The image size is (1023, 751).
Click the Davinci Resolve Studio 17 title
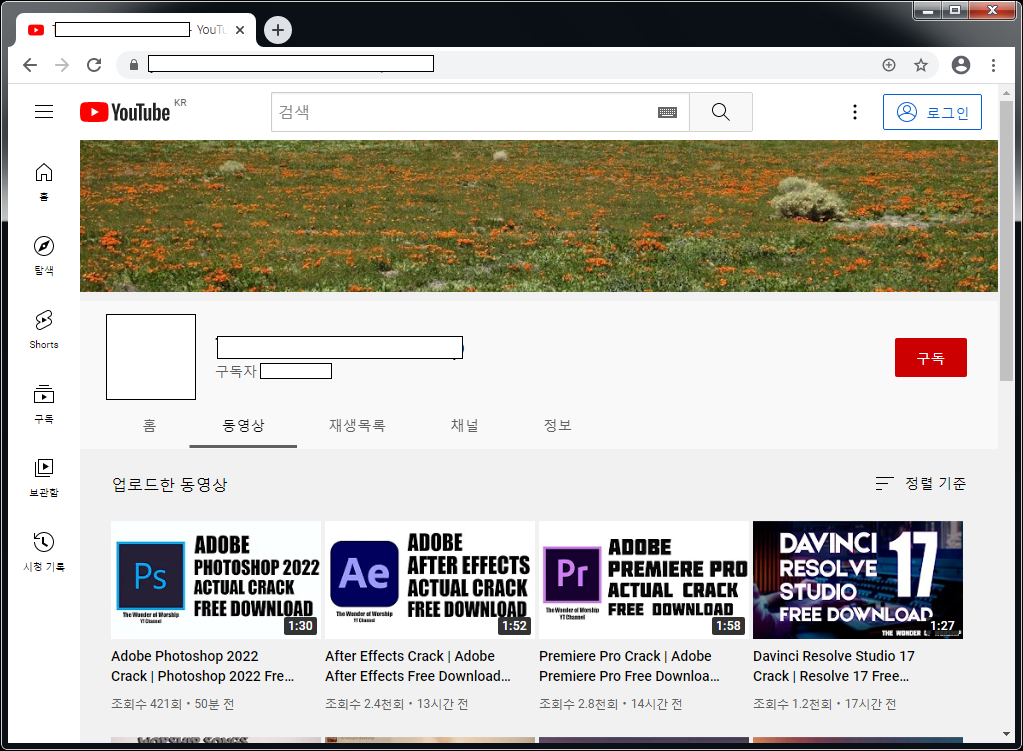[x=834, y=666]
